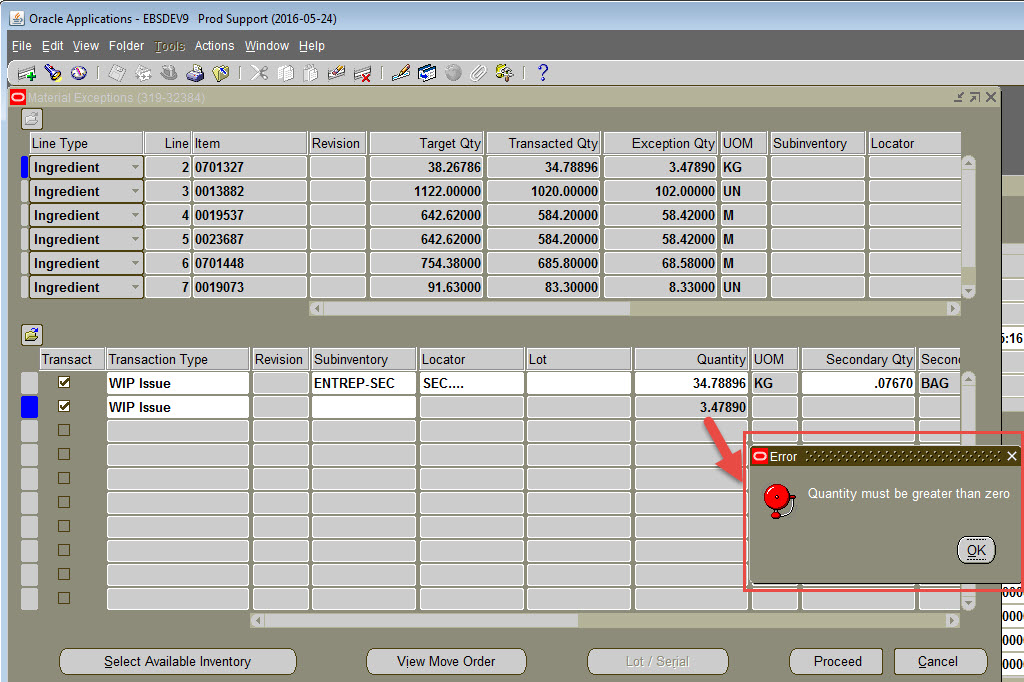Image resolution: width=1024 pixels, height=682 pixels.
Task: Open the Folder menu
Action: (x=126, y=45)
